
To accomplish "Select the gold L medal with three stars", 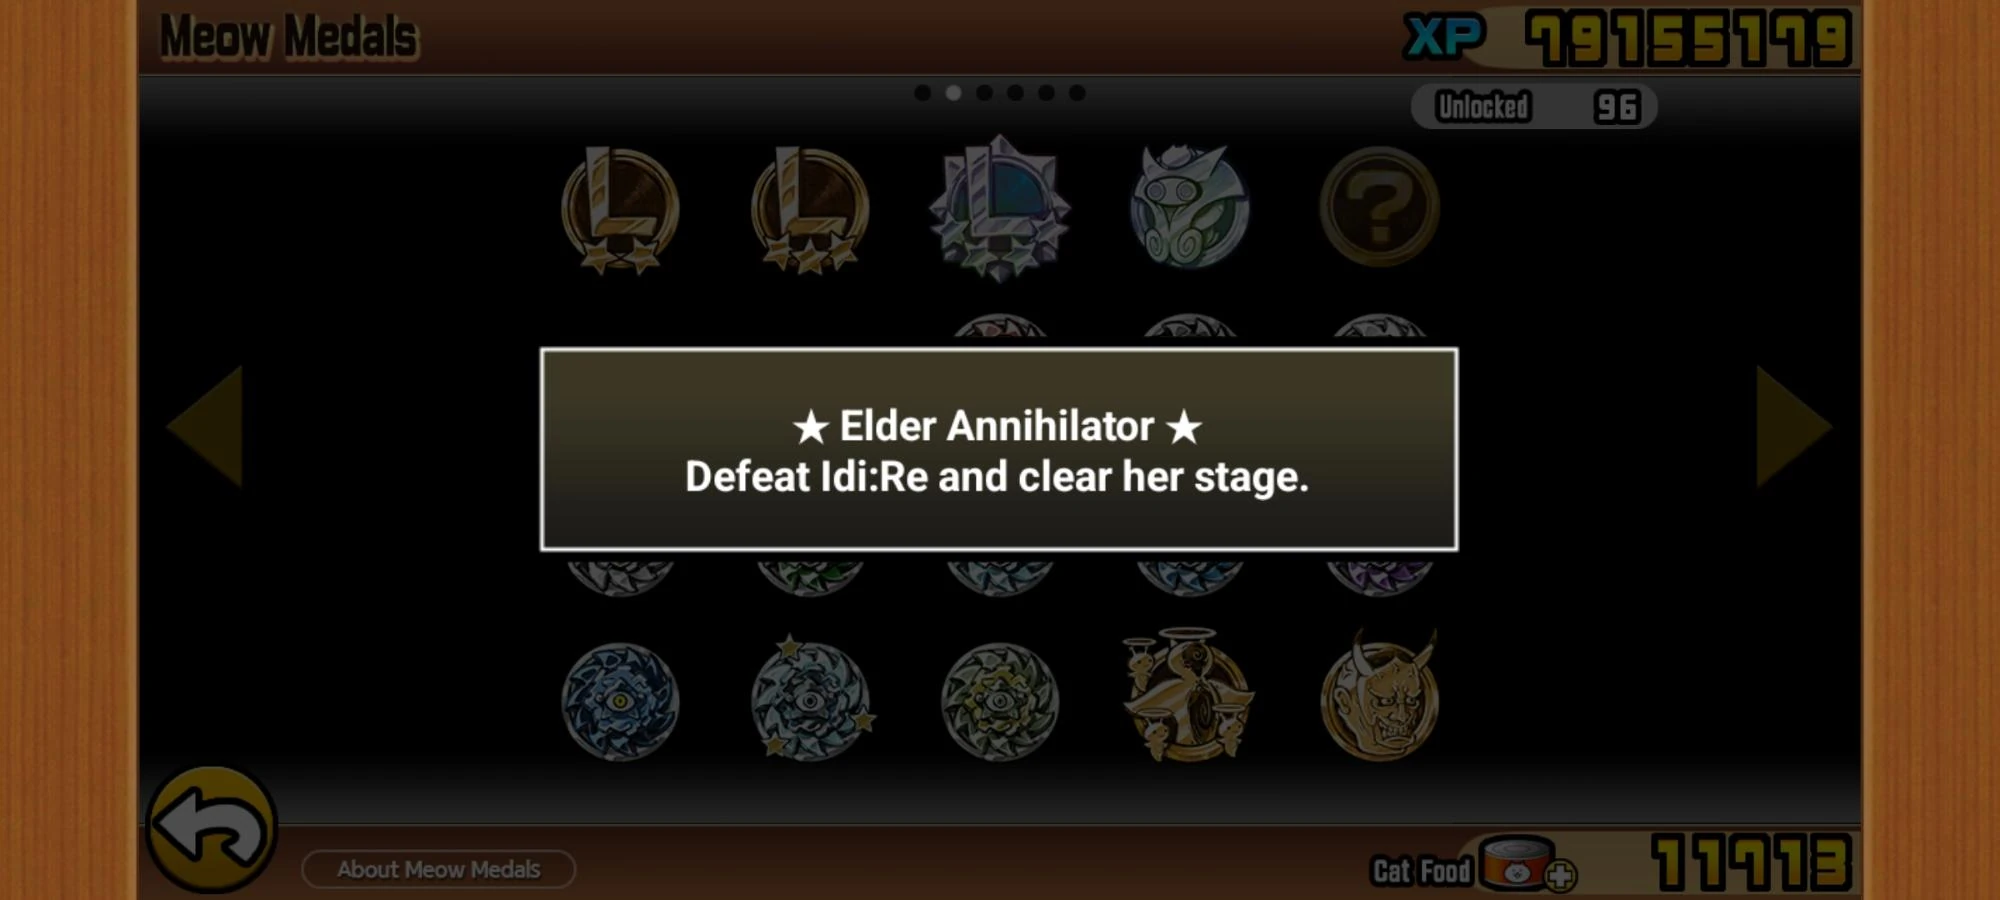I will click(x=810, y=210).
